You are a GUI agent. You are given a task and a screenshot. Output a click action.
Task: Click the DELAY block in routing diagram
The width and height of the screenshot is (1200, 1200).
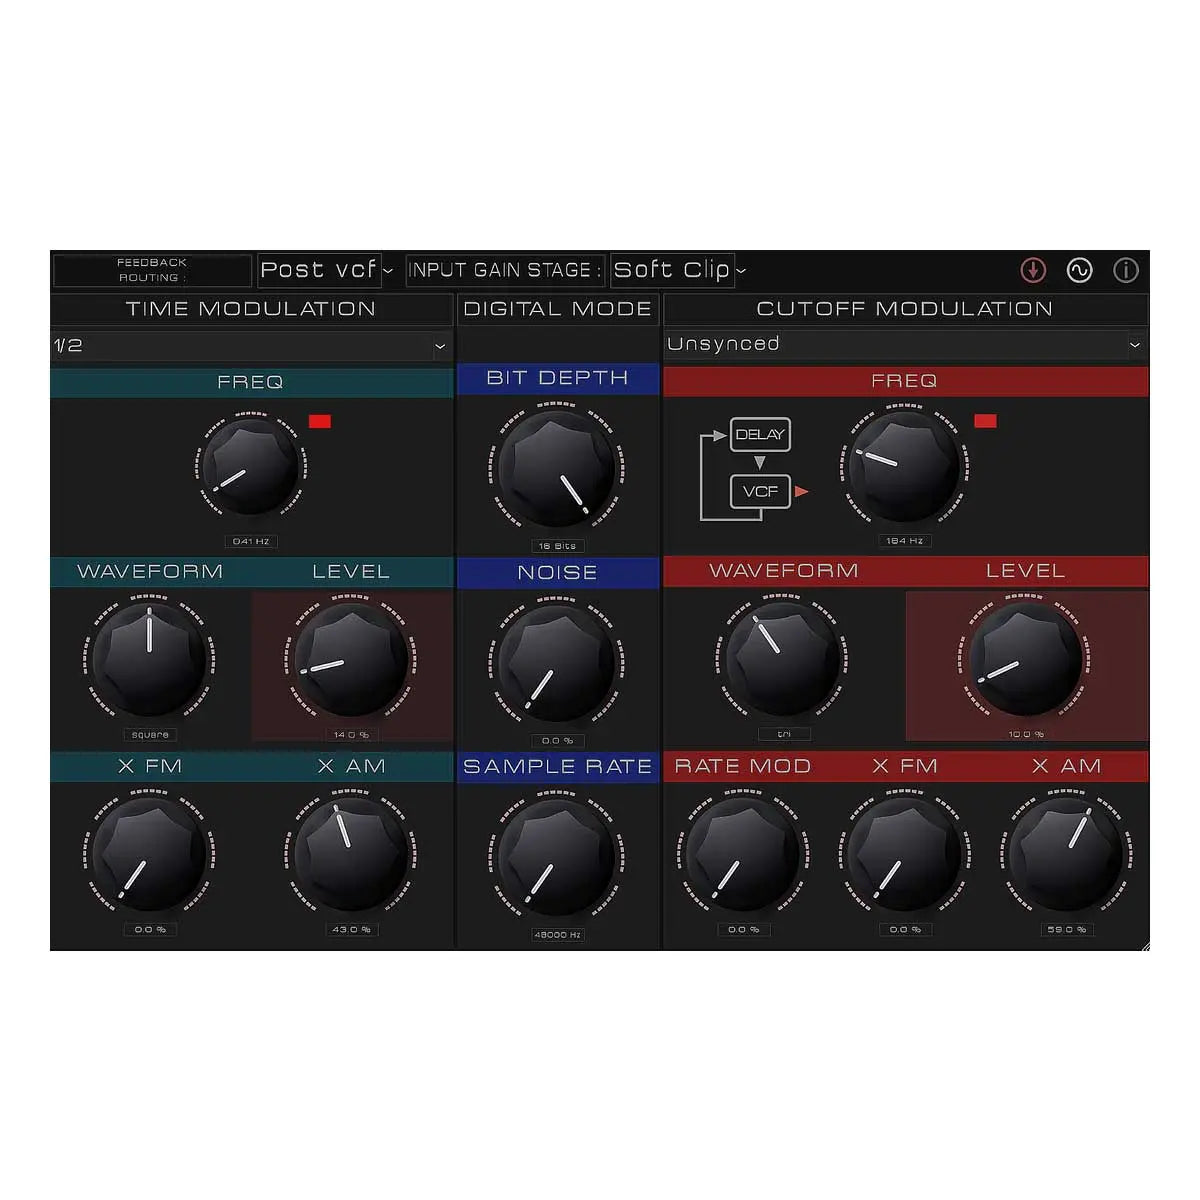click(762, 434)
